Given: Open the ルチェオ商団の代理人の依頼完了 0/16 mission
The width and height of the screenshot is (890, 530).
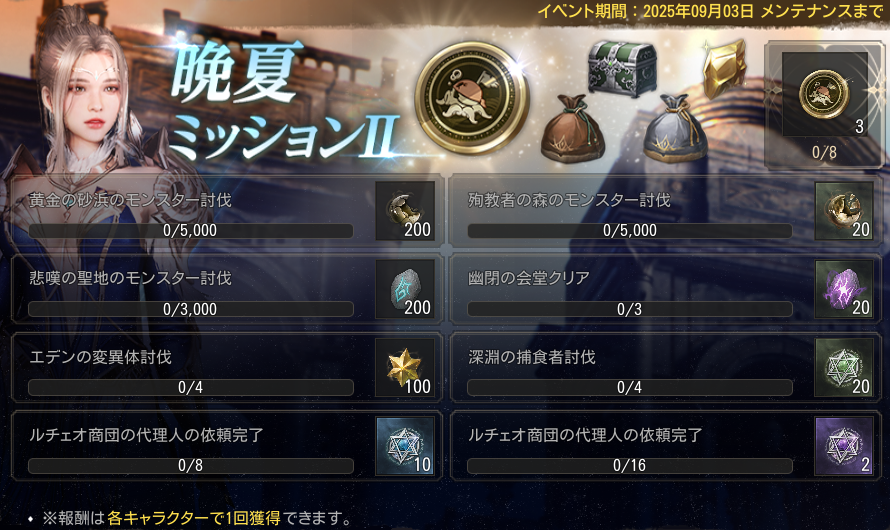Looking at the screenshot, I should (666, 446).
